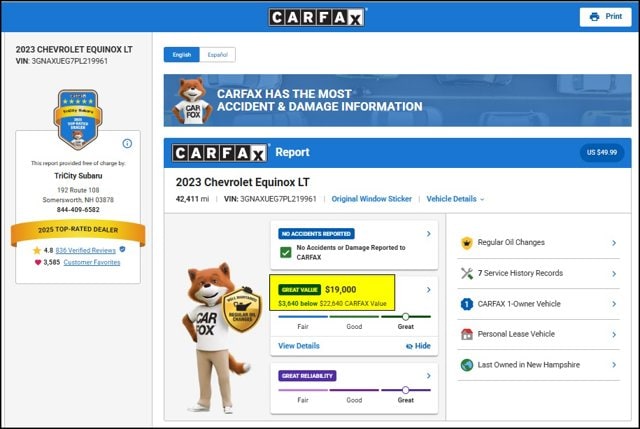640x429 pixels.
Task: Click the 192 Route 108 address line
Action: (78, 190)
